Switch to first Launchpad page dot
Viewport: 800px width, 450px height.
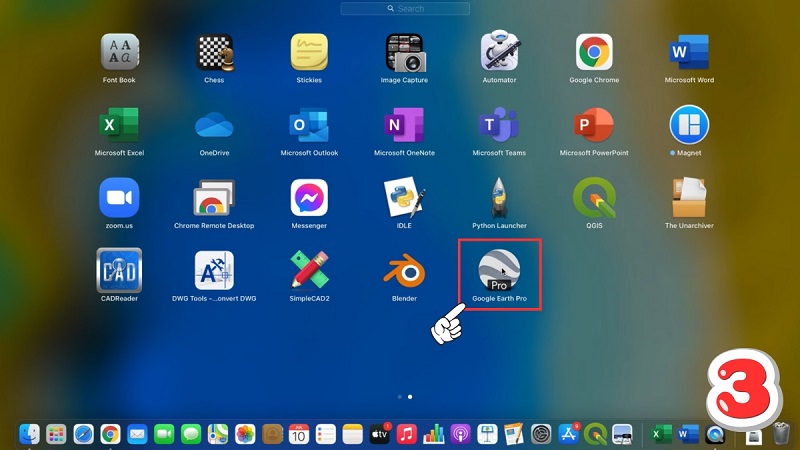pyautogui.click(x=400, y=397)
